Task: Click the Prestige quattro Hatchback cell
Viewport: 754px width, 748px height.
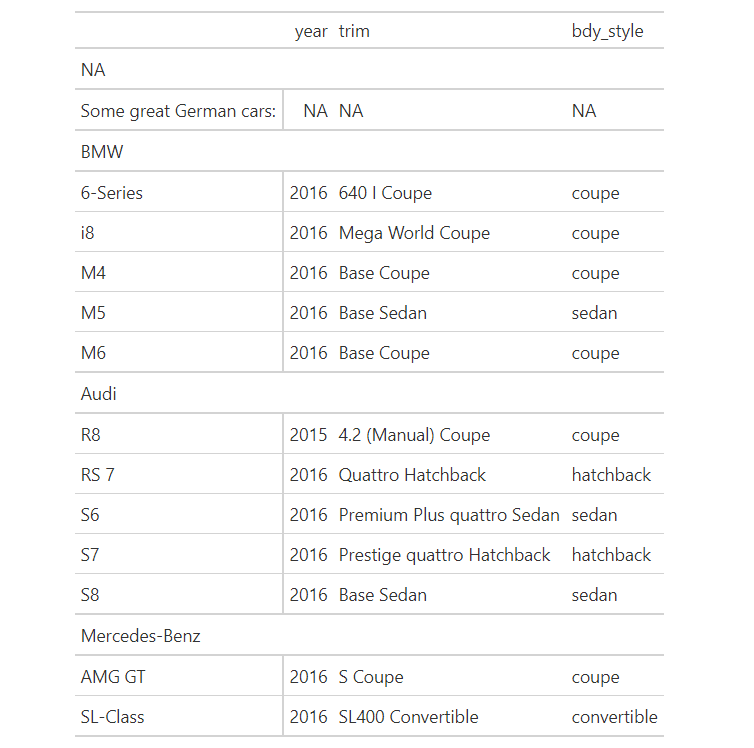Action: tap(444, 555)
